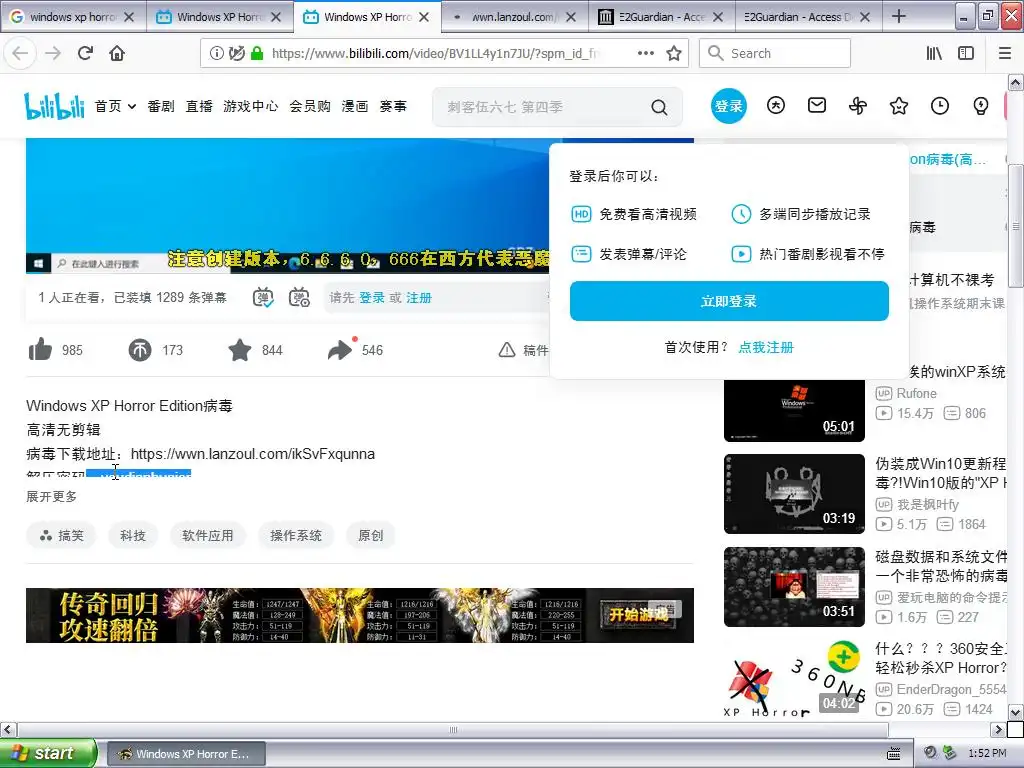Image resolution: width=1024 pixels, height=768 pixels.
Task: Click the browser Forward arrow button
Action: [53, 53]
